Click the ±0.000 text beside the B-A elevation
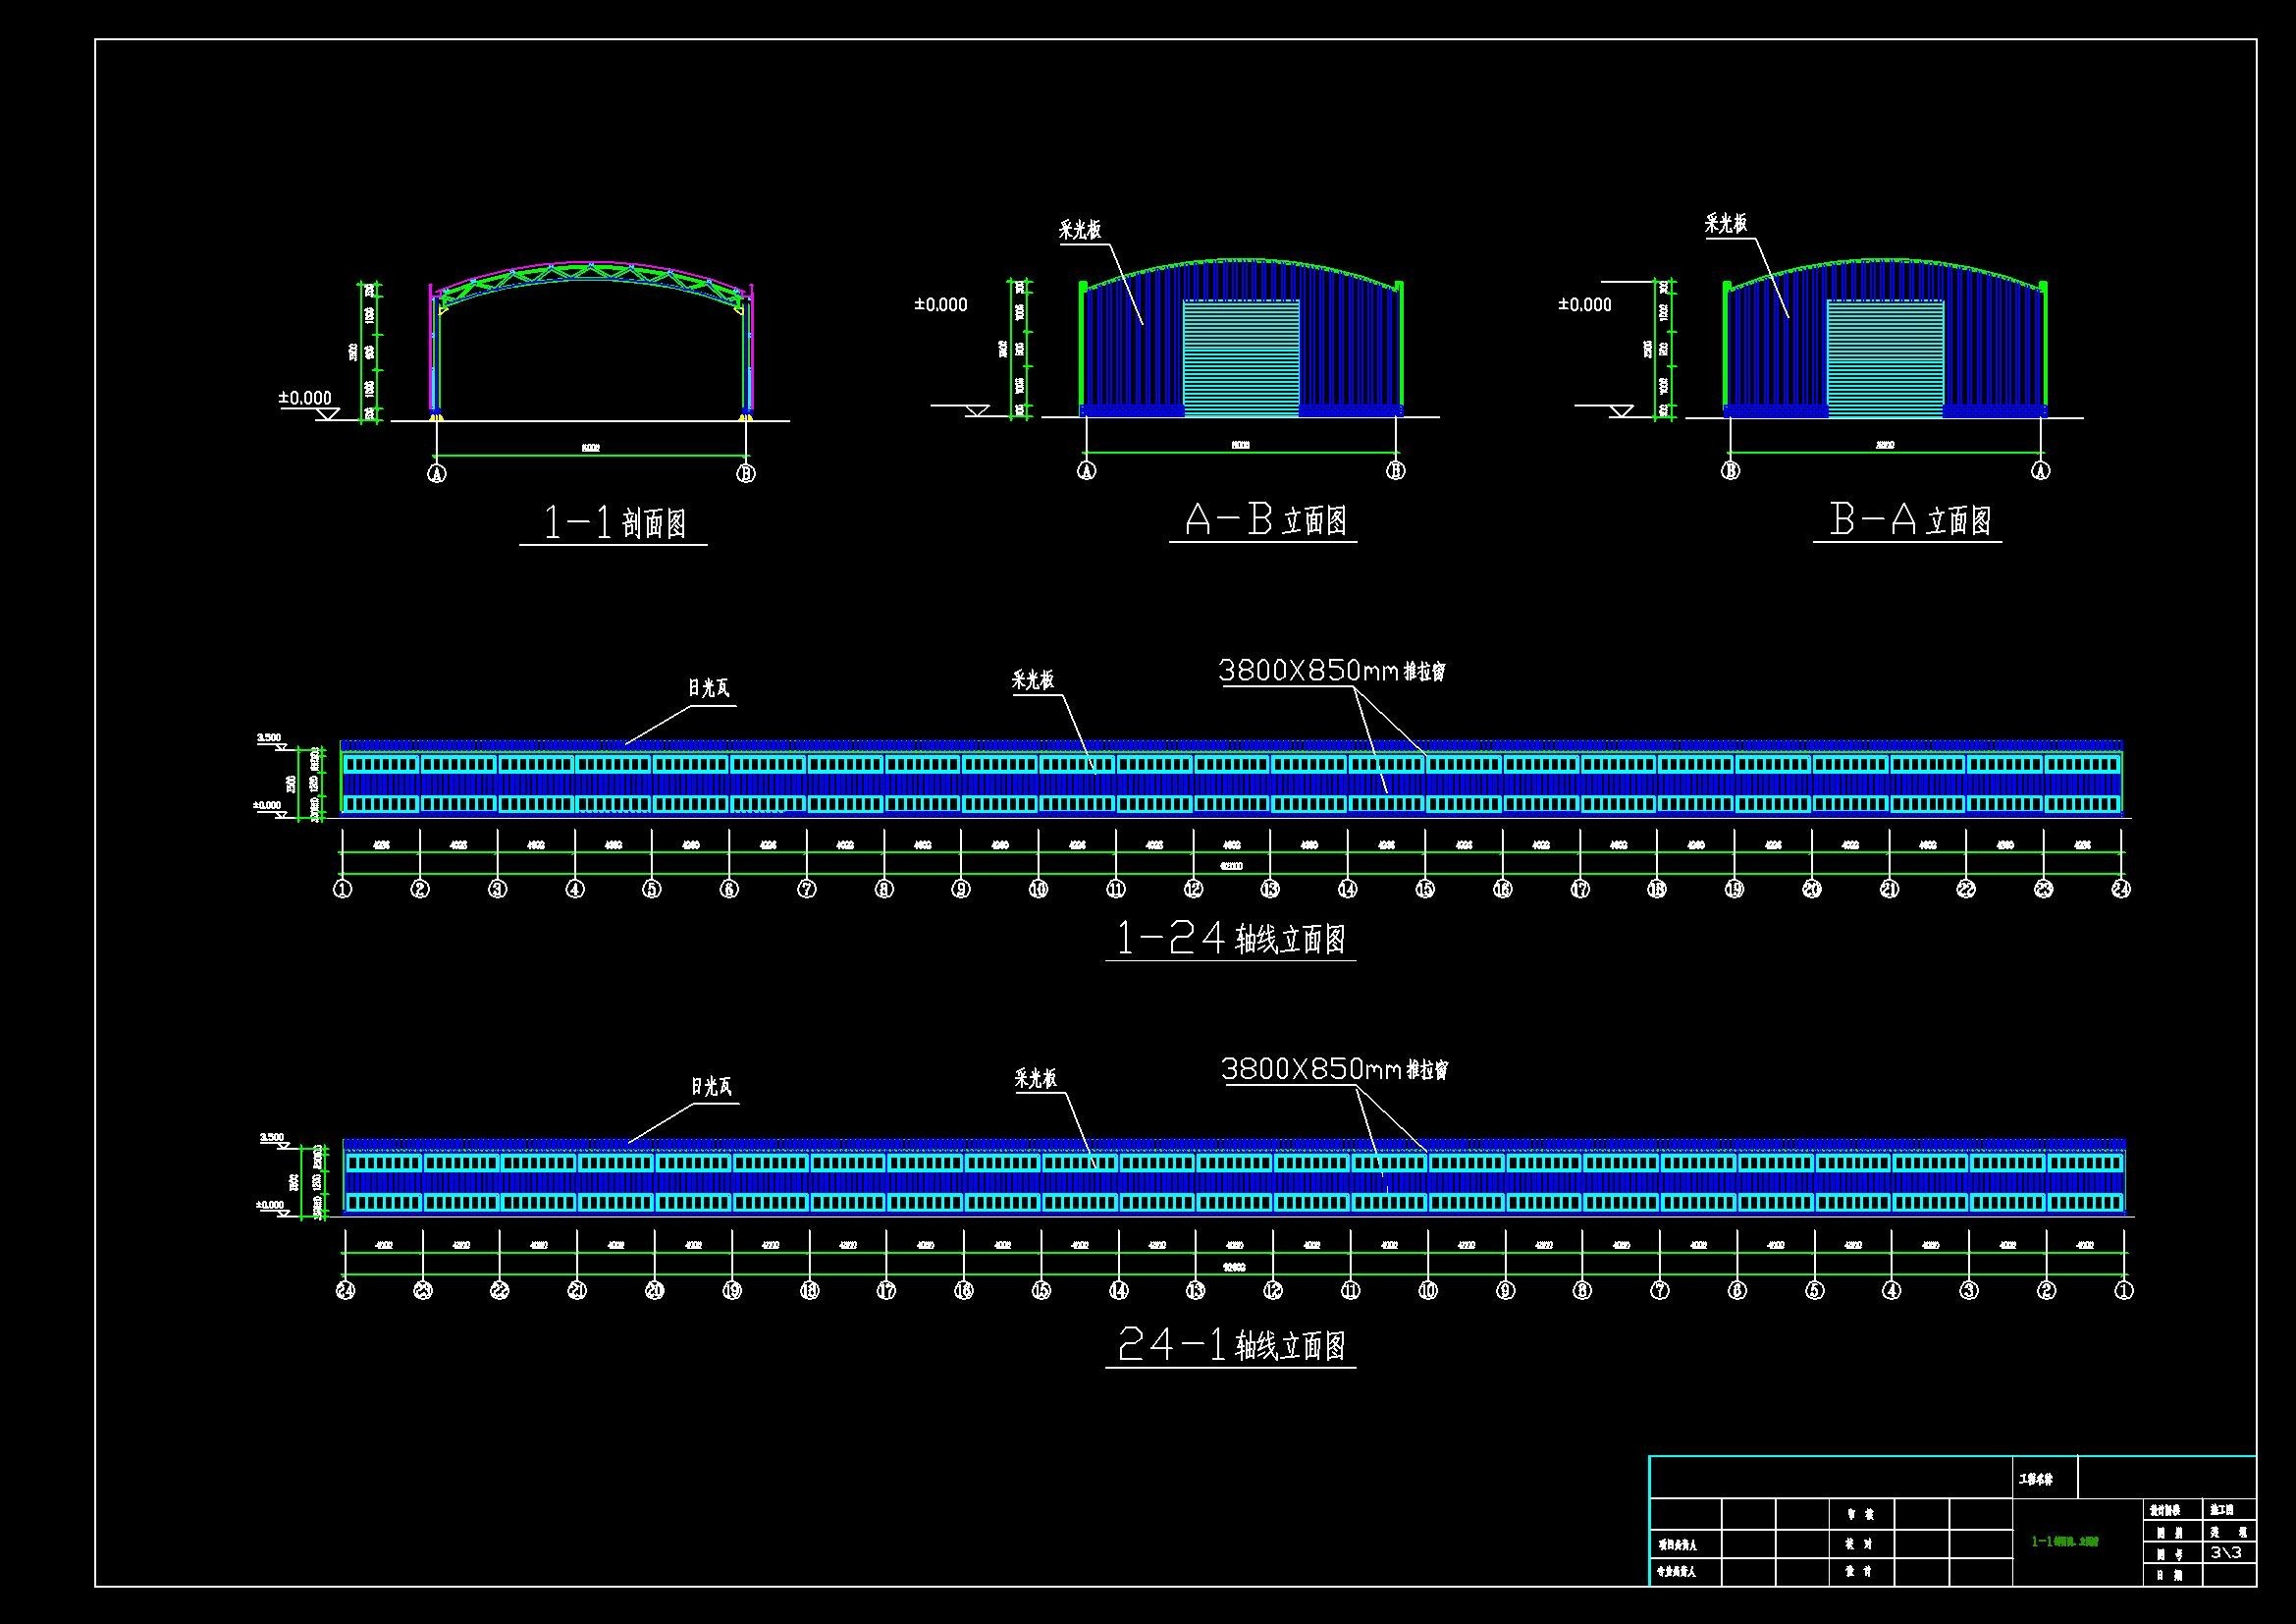This screenshot has width=2296, height=1624. click(x=1585, y=305)
